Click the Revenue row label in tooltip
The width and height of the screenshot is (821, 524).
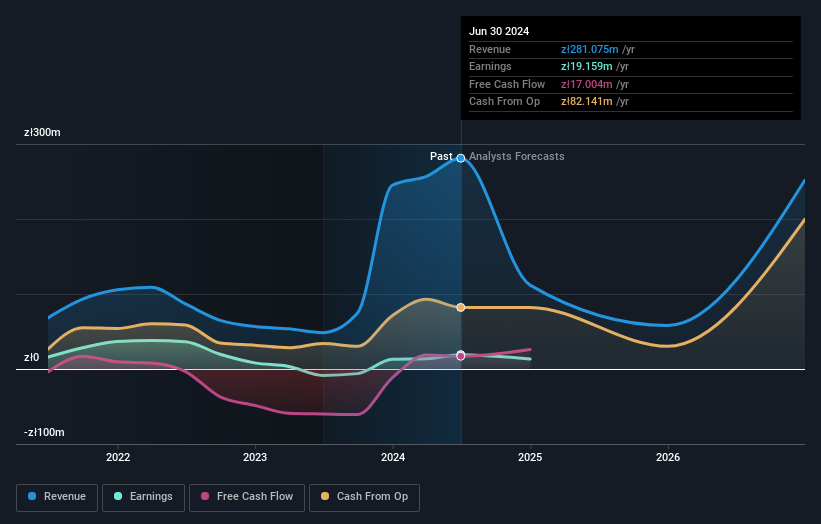pos(490,49)
